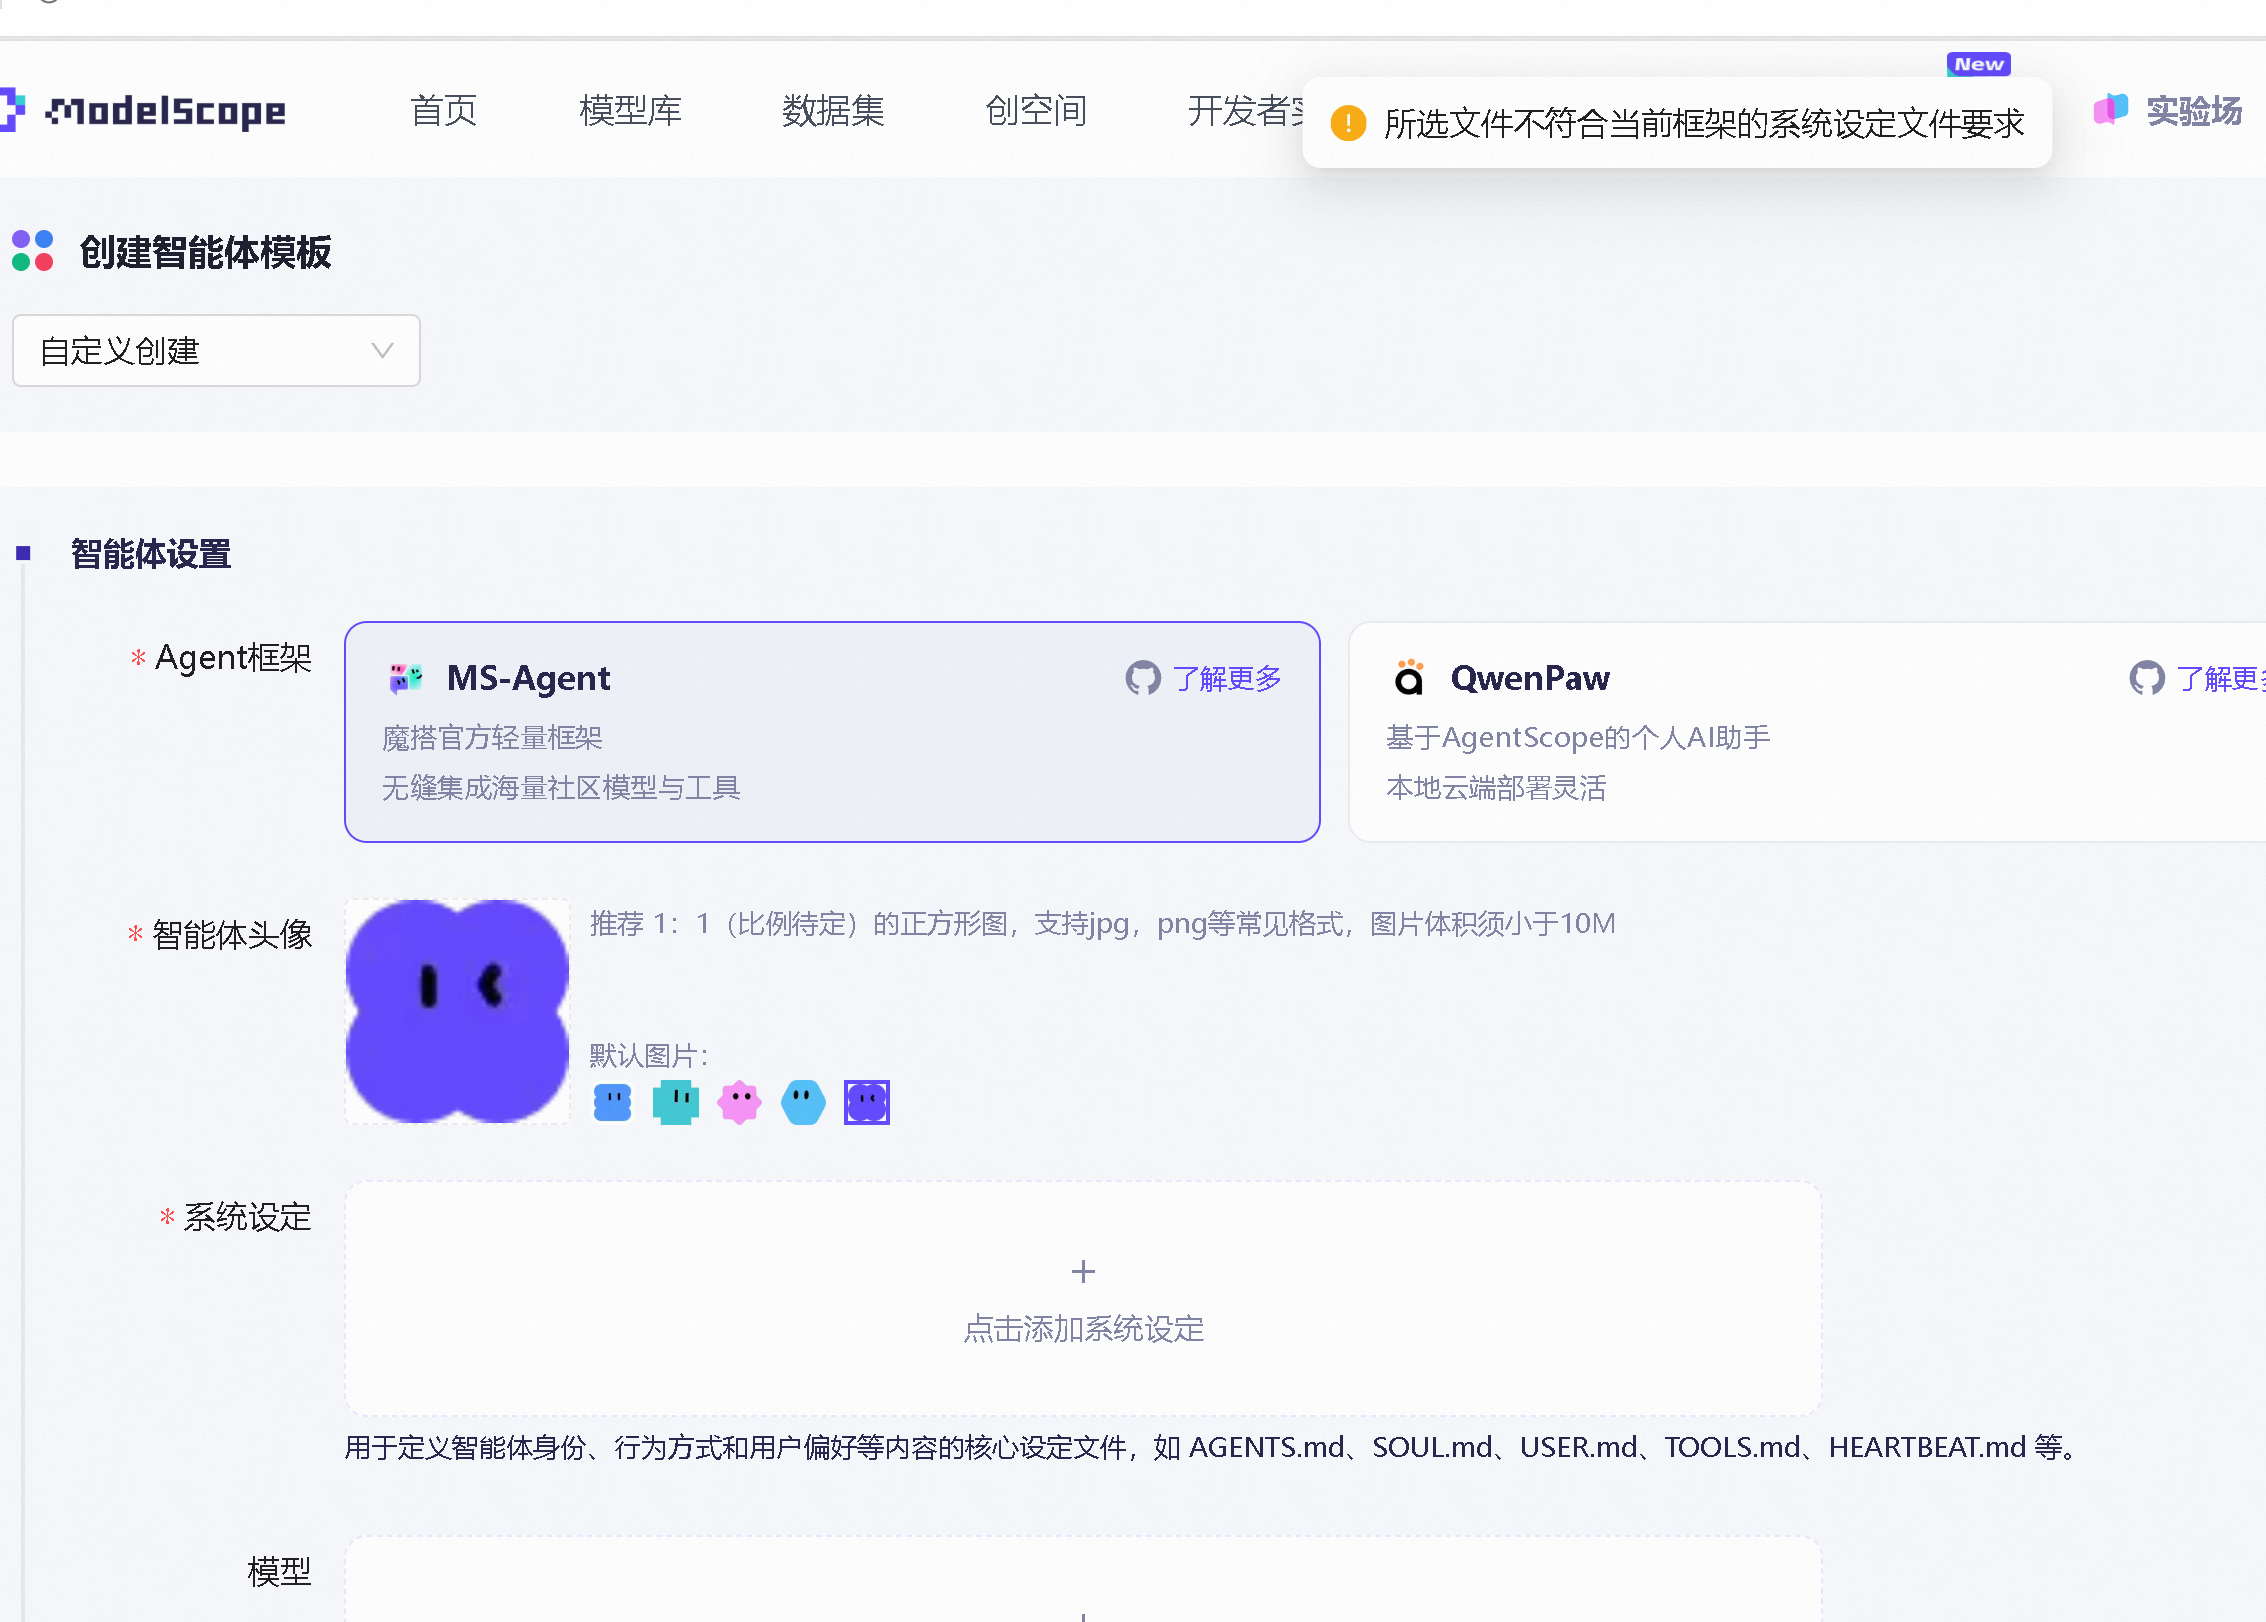Click the toast text 所选文件不符合当前框架的系统设定文件要求

click(1704, 123)
